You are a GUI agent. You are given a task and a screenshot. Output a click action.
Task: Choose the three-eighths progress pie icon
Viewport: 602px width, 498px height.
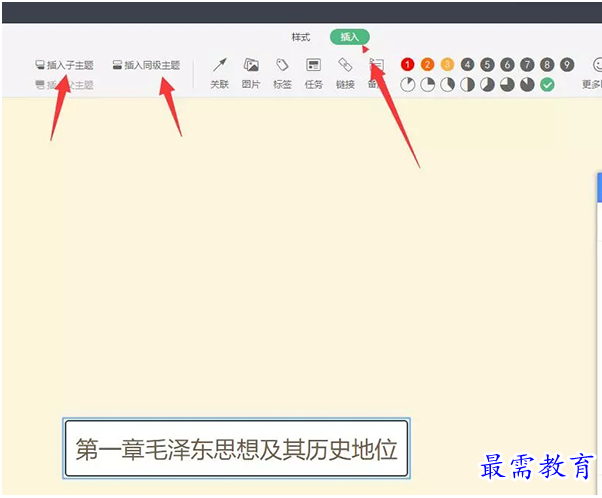point(447,85)
